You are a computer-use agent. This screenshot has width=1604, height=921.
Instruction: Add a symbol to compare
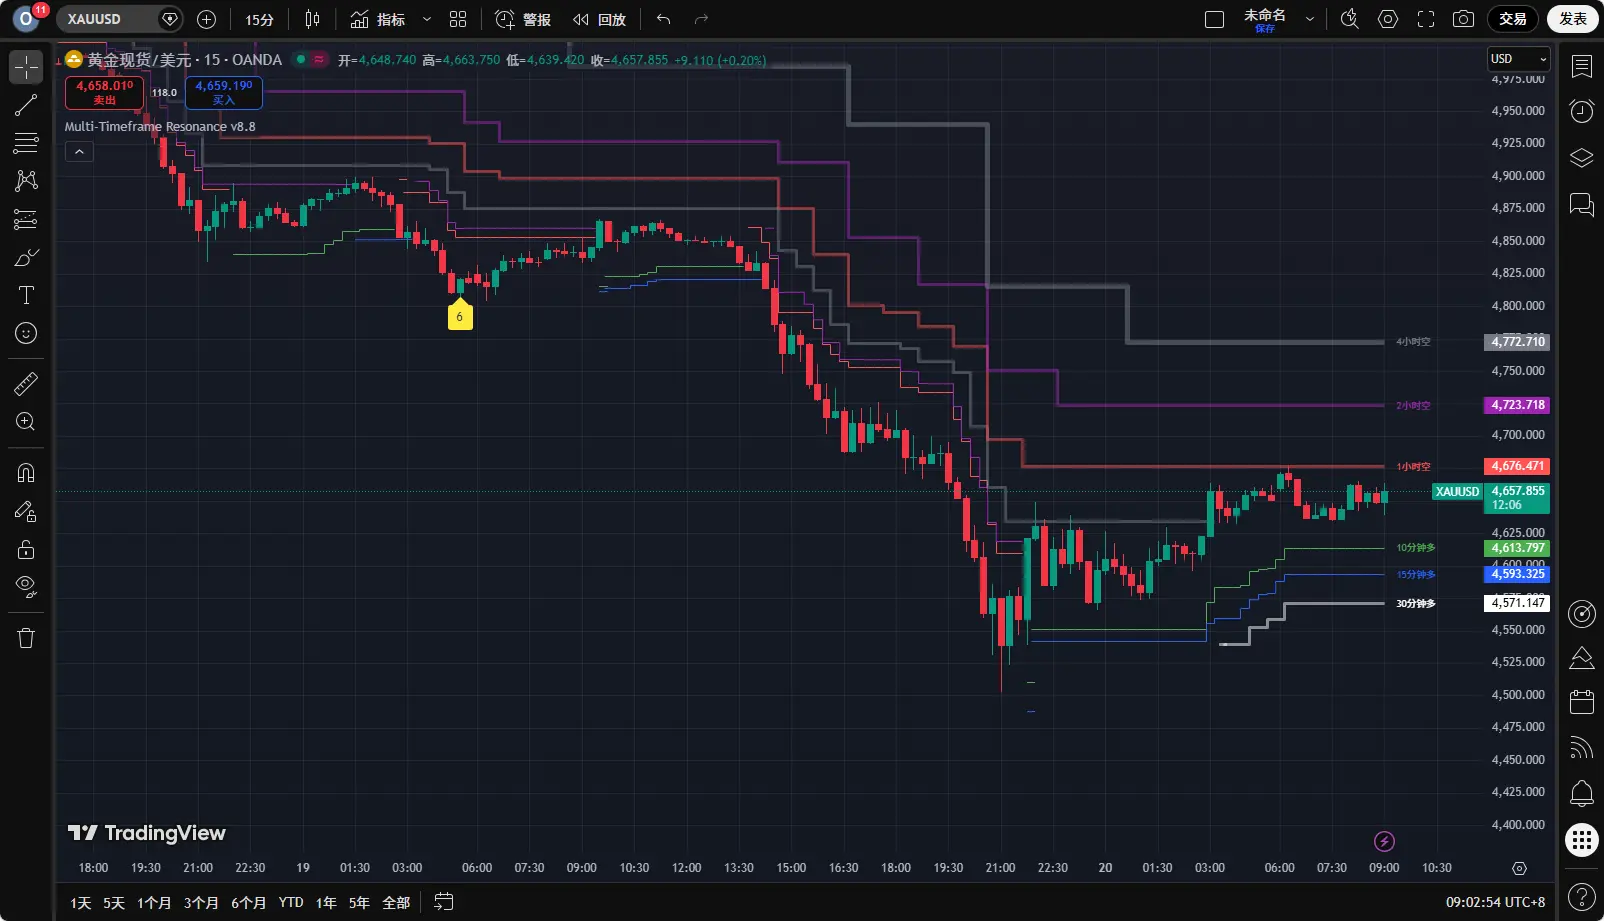(207, 19)
